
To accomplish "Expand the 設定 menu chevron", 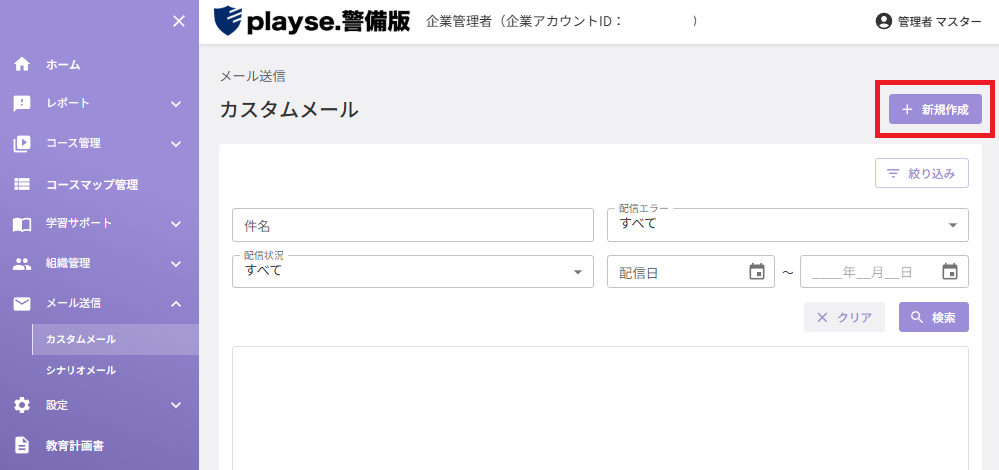I will 176,405.
